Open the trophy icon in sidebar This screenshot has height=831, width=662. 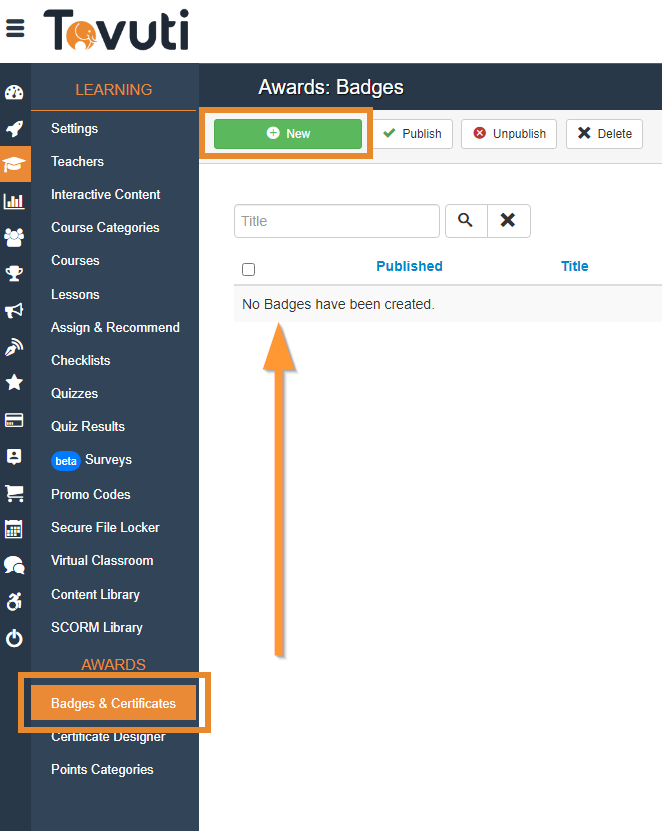click(x=14, y=273)
